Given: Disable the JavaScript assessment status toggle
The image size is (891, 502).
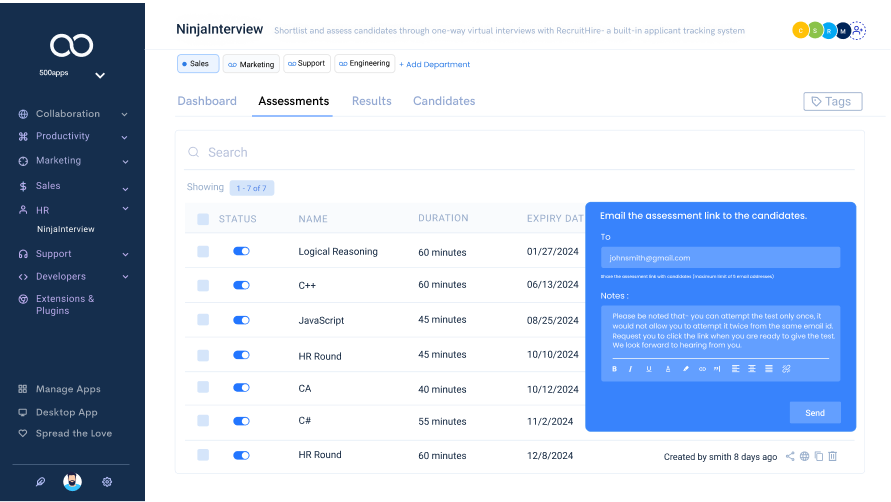Looking at the screenshot, I should coord(241,320).
